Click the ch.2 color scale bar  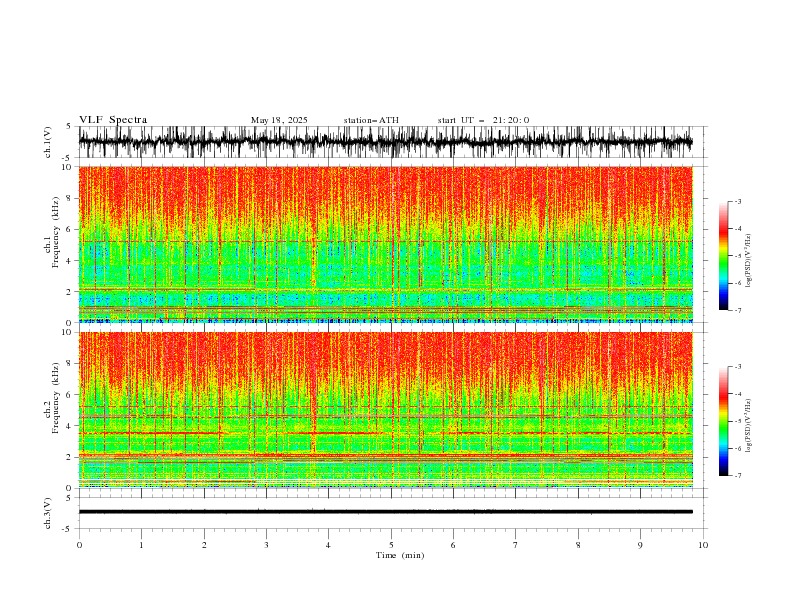(x=723, y=421)
